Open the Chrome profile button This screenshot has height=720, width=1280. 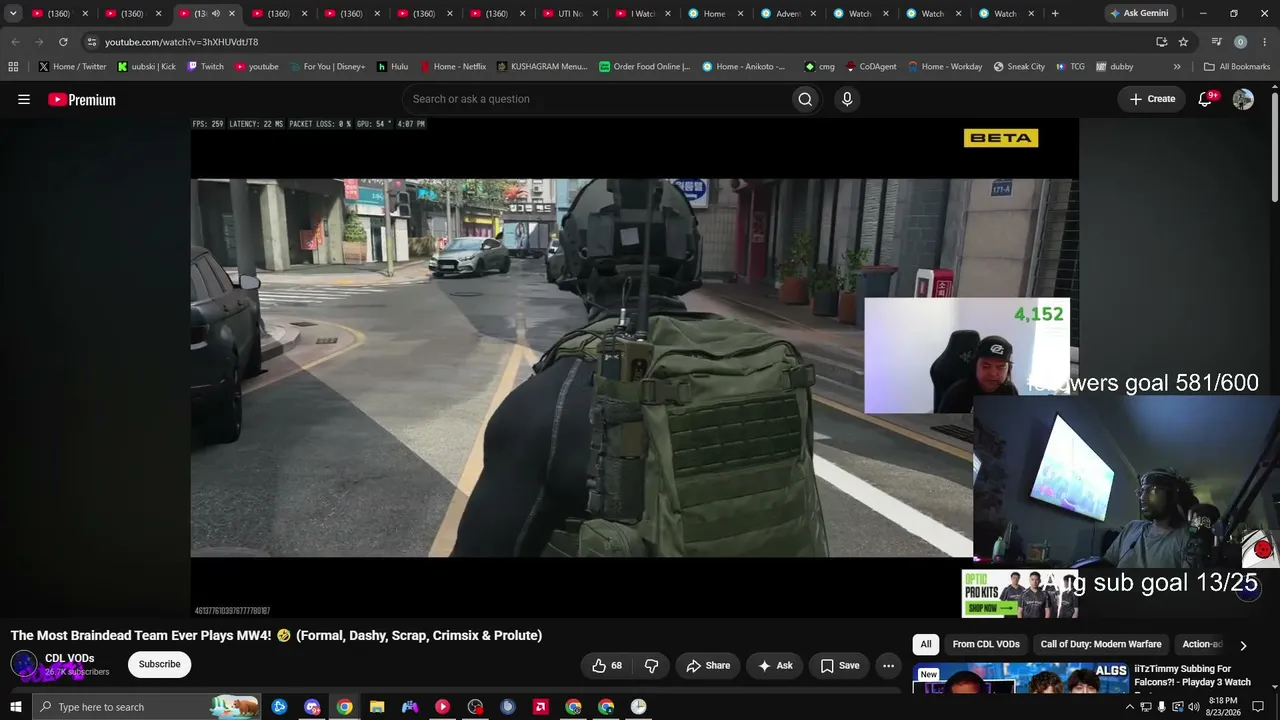[1240, 42]
